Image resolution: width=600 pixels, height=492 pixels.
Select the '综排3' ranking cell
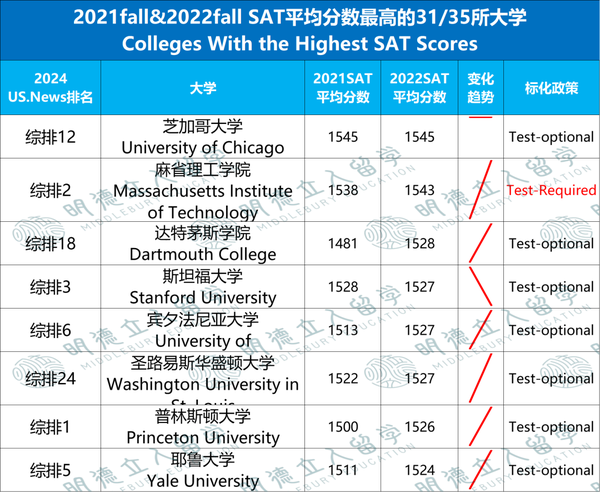tap(51, 287)
